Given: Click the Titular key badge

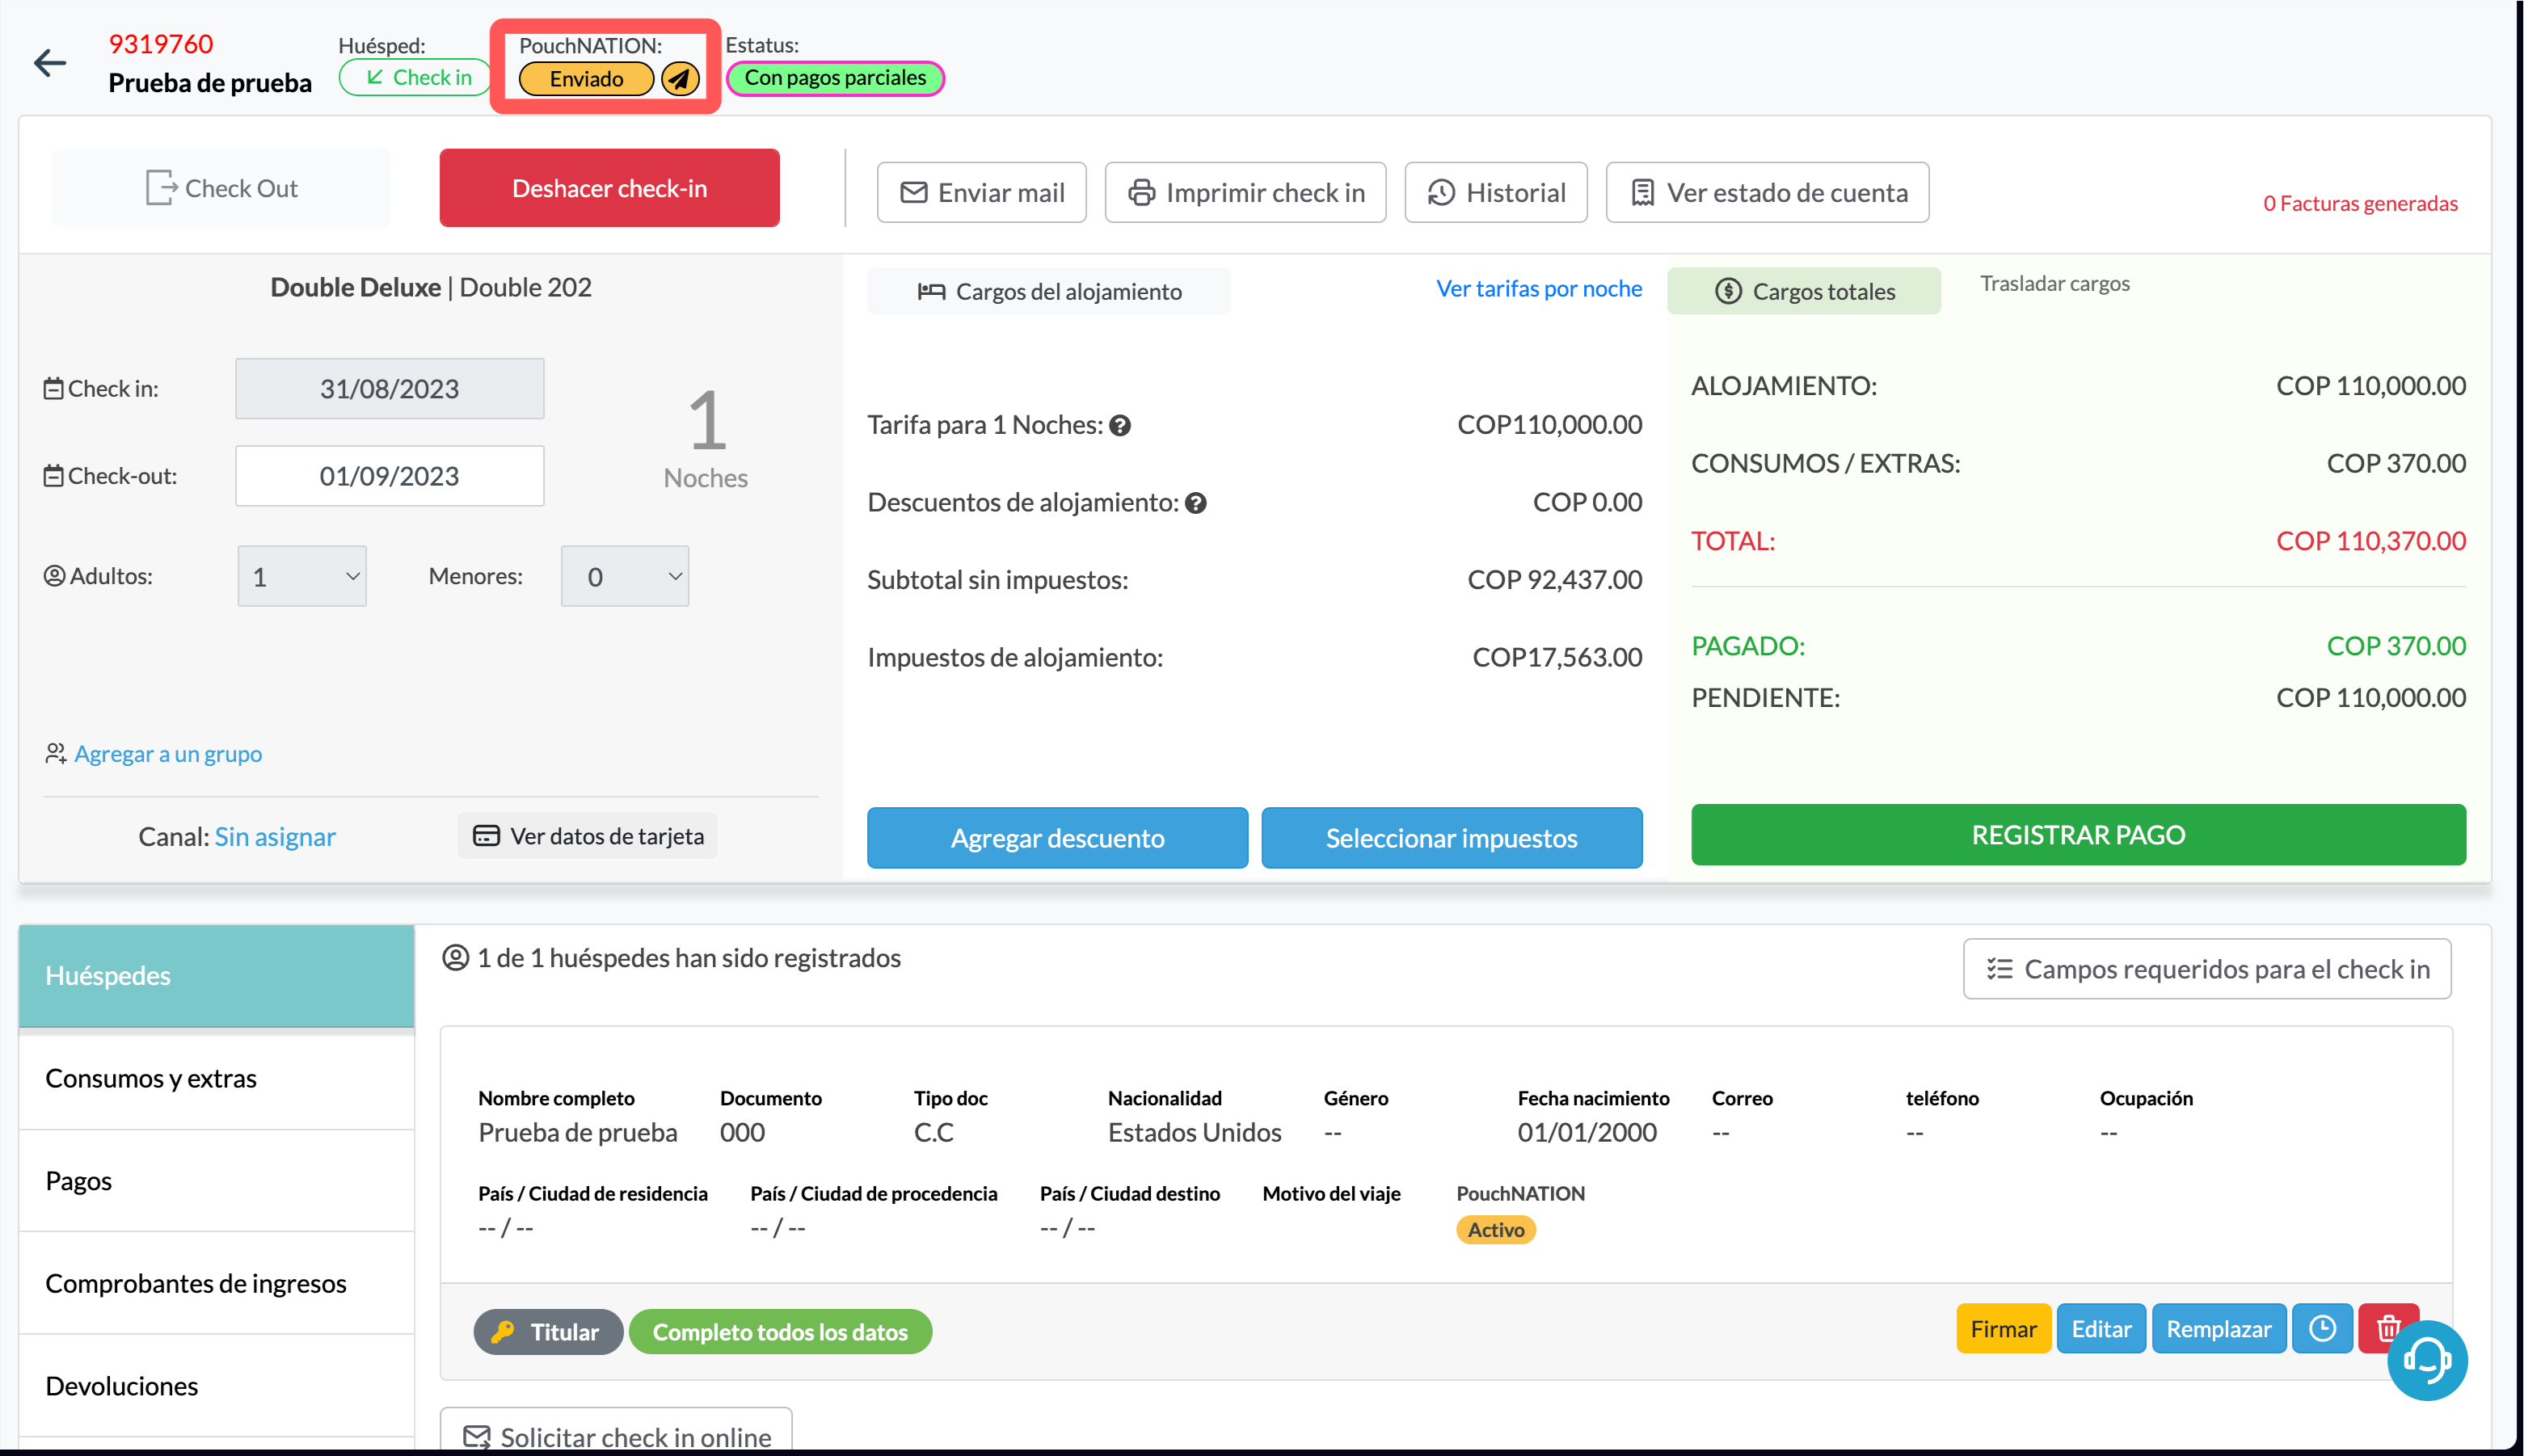Looking at the screenshot, I should 548,1331.
